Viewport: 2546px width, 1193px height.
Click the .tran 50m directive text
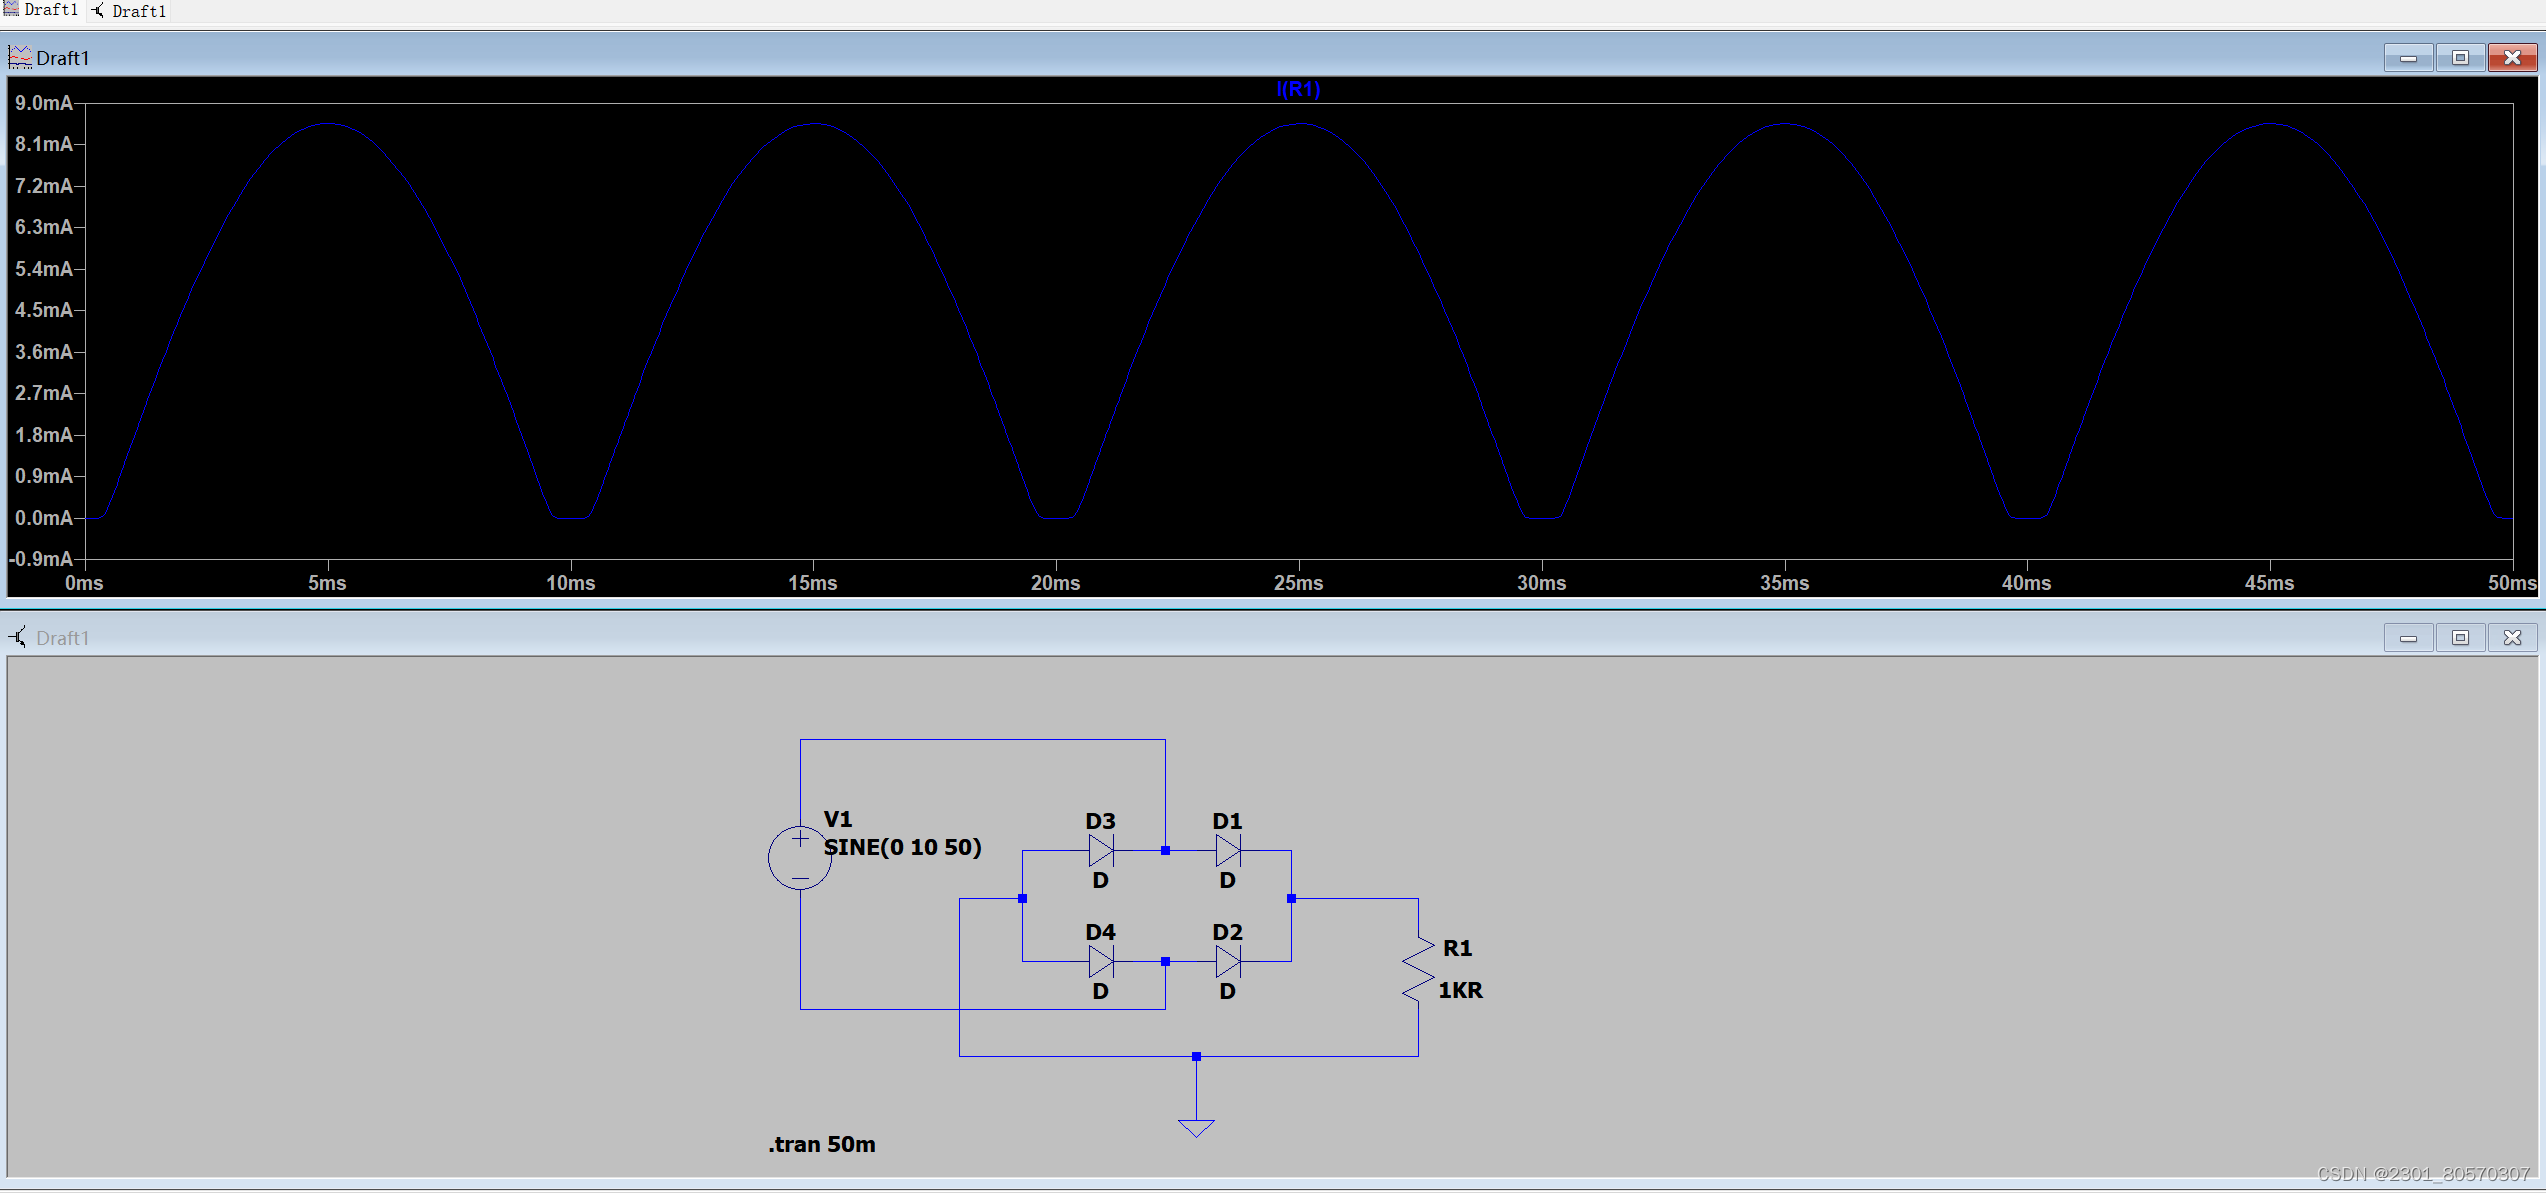tap(822, 1144)
